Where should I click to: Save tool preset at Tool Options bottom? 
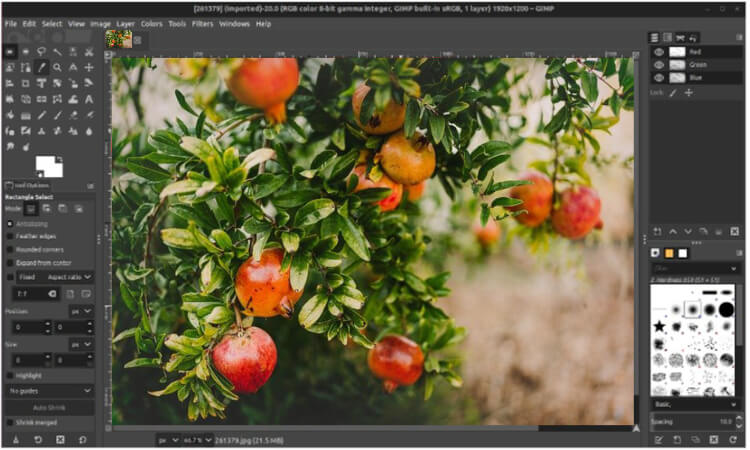point(15,439)
